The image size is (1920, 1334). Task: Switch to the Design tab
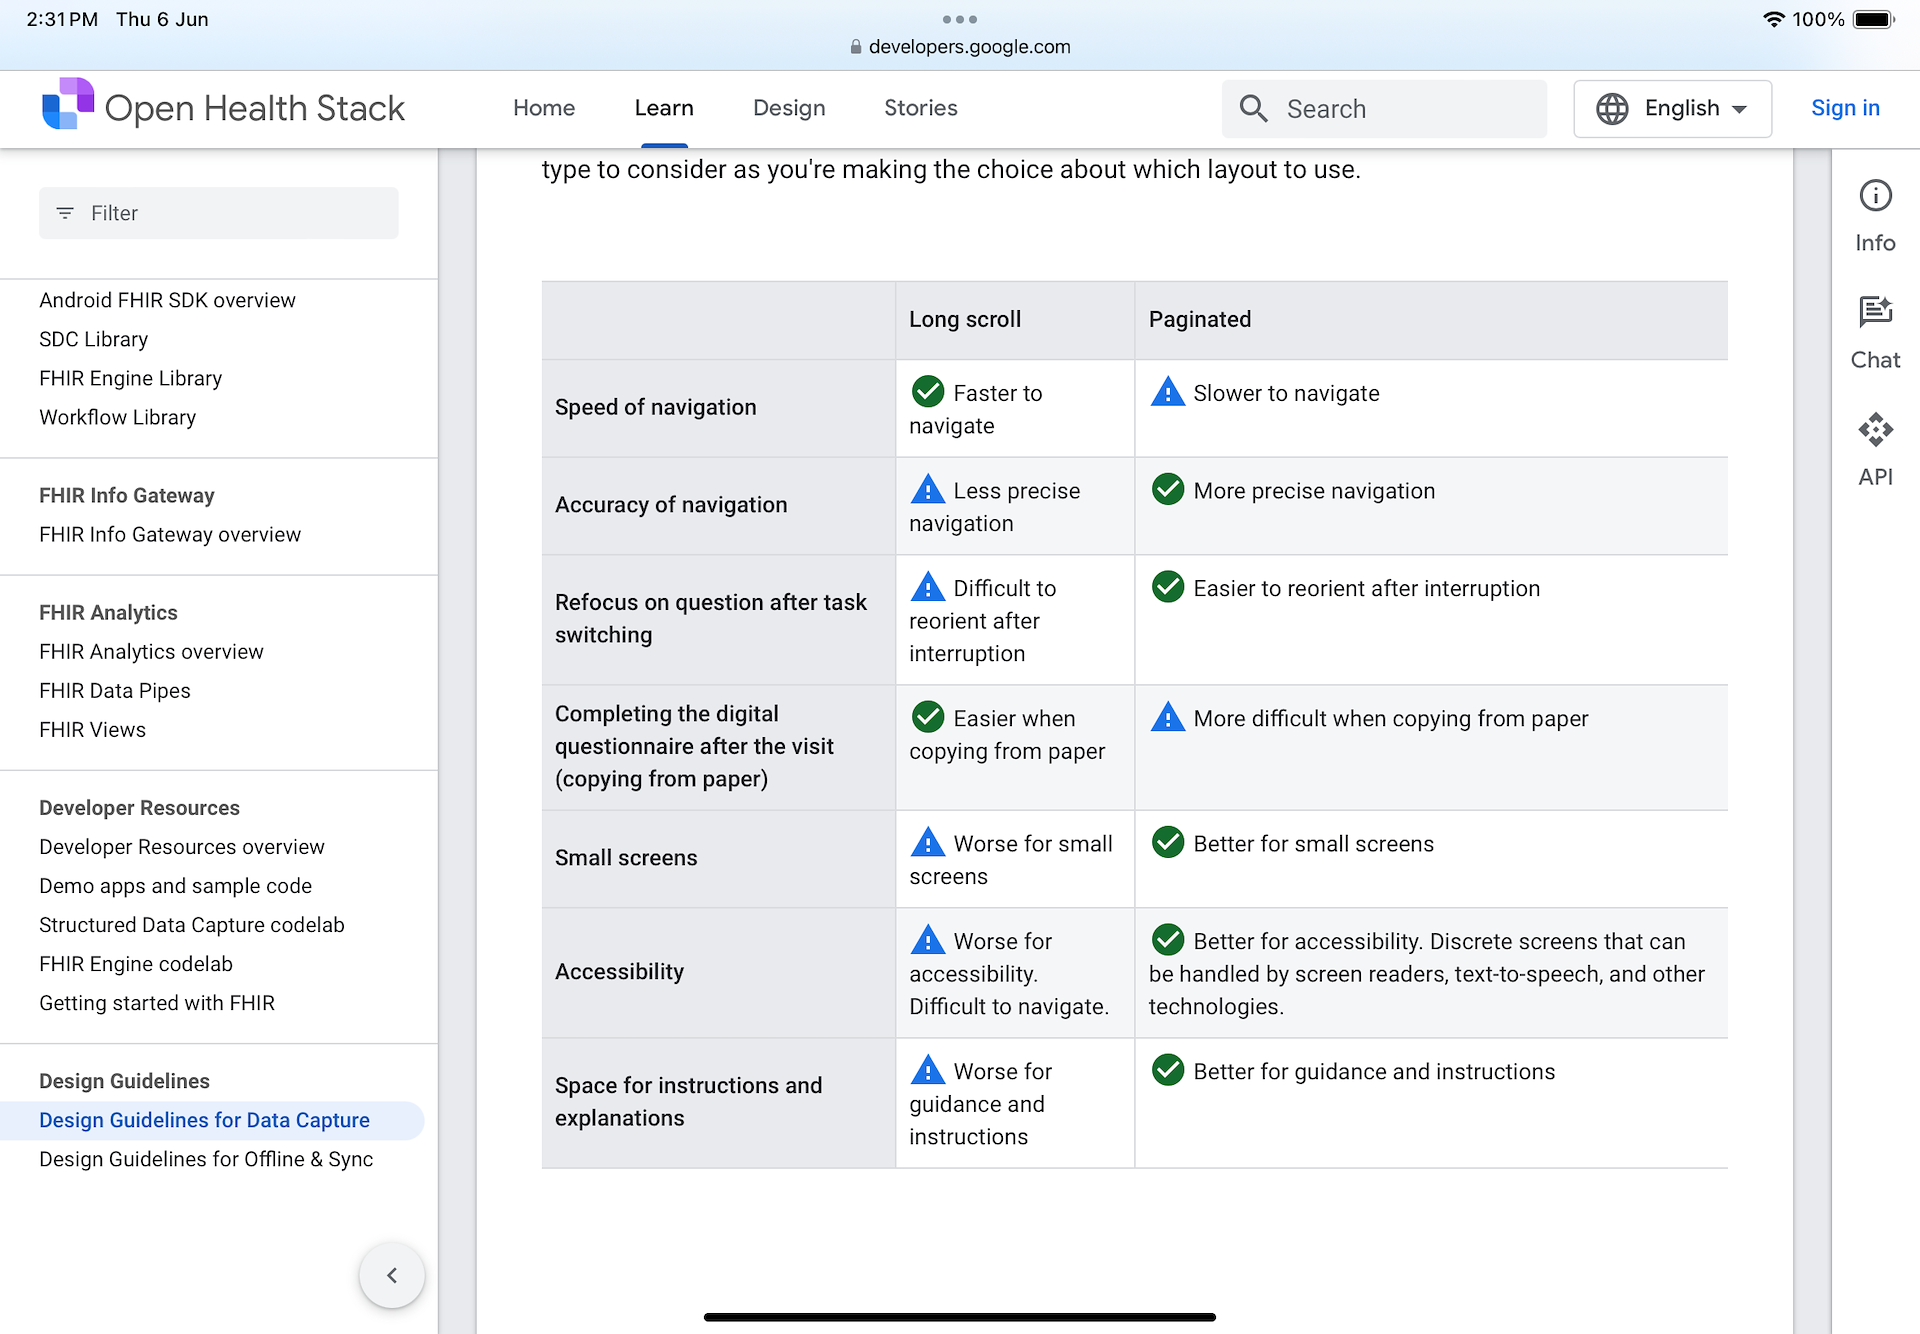coord(789,108)
